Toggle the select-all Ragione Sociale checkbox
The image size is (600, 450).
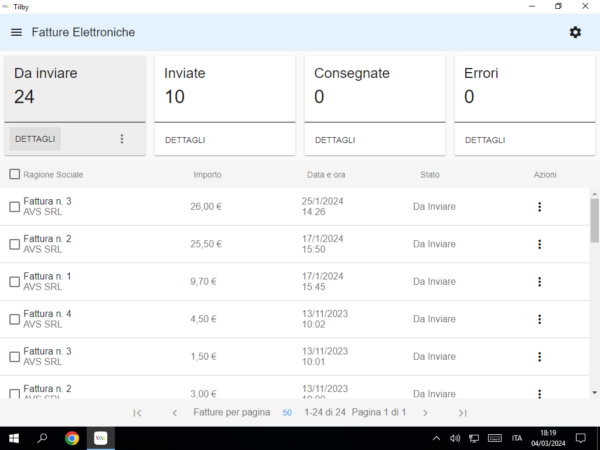(14, 175)
